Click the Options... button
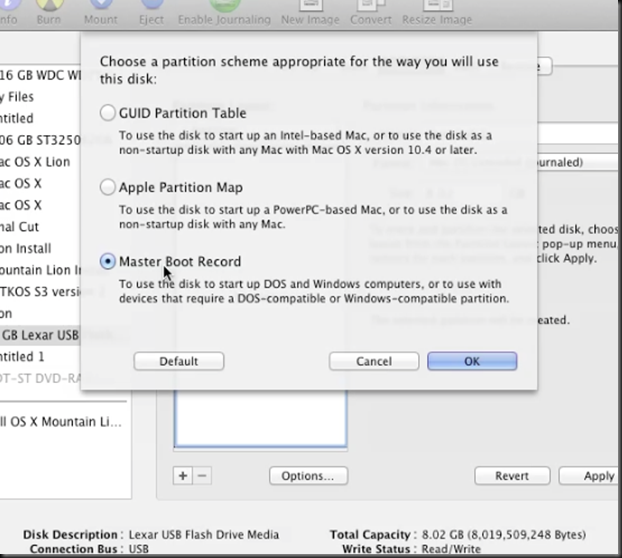Screen dimensions: 622x558 [308, 476]
